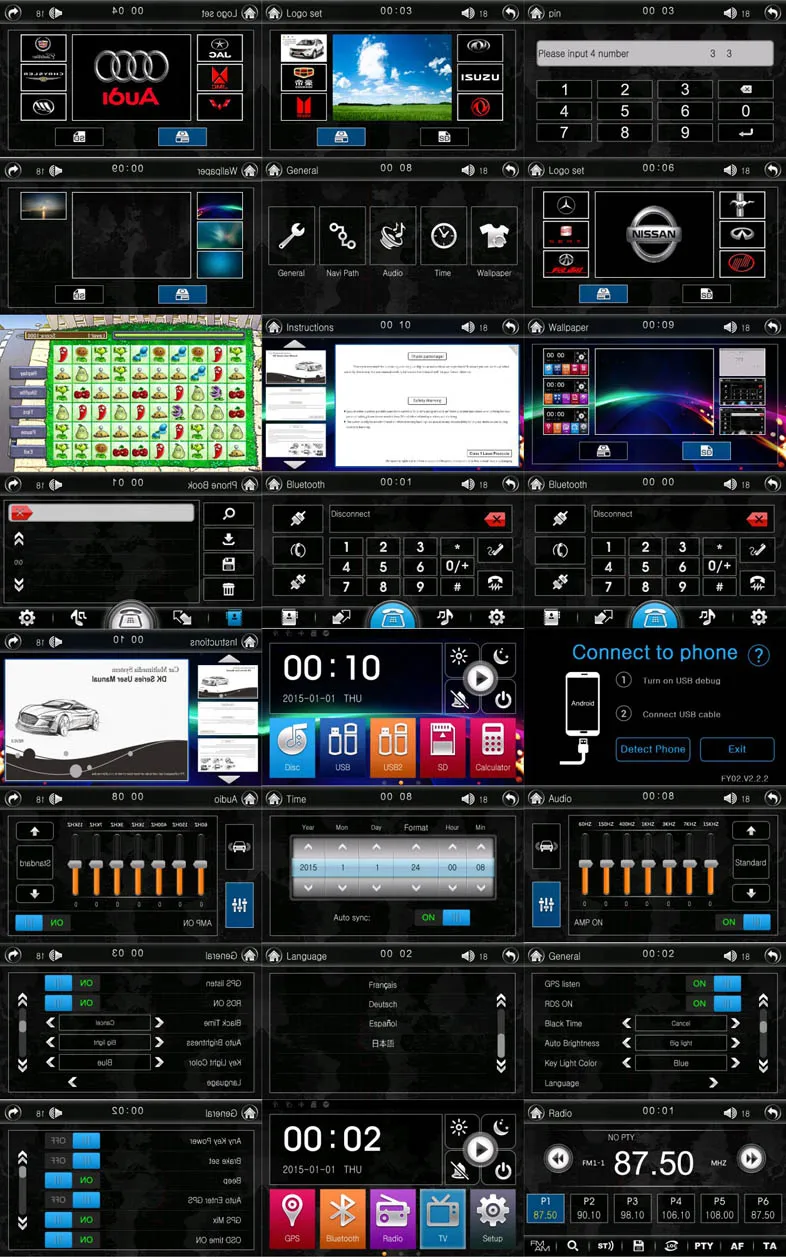
Task: Click the right arrow of Key Light Color, non-mirrored General
Action: coord(735,1063)
